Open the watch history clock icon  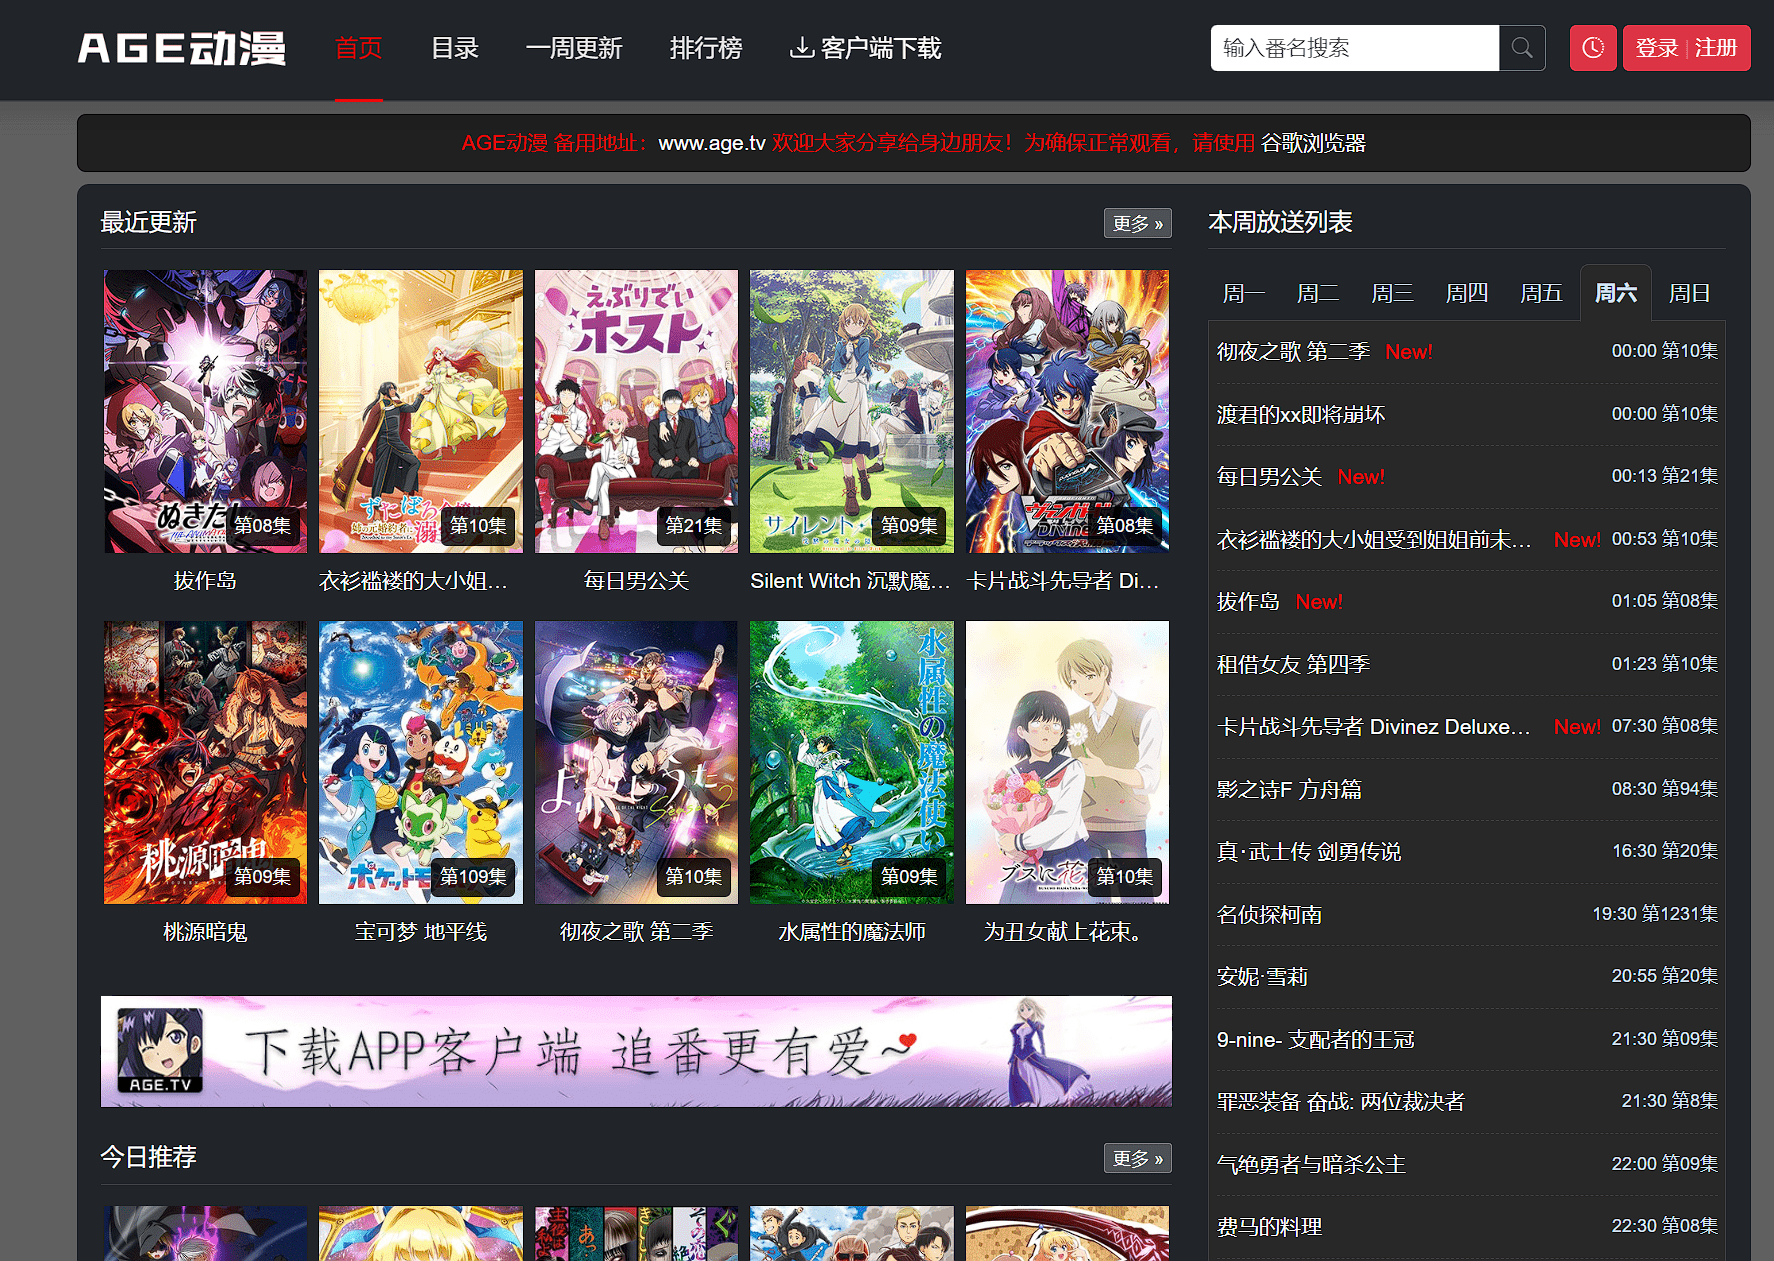(x=1593, y=48)
